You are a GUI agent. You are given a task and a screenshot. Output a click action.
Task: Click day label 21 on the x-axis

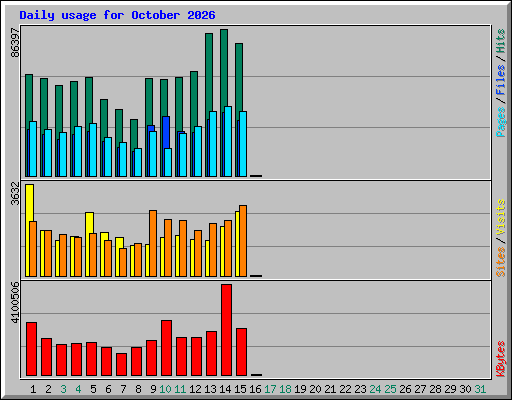(x=331, y=389)
